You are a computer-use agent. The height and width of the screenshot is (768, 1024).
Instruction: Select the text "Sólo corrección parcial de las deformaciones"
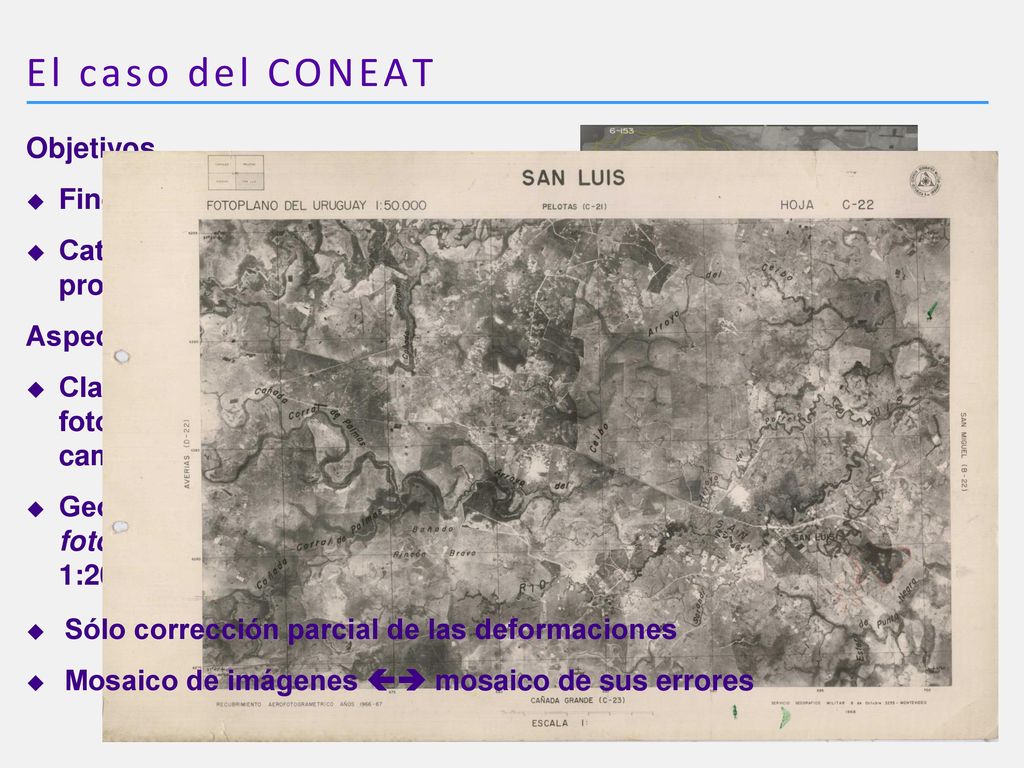pos(370,630)
